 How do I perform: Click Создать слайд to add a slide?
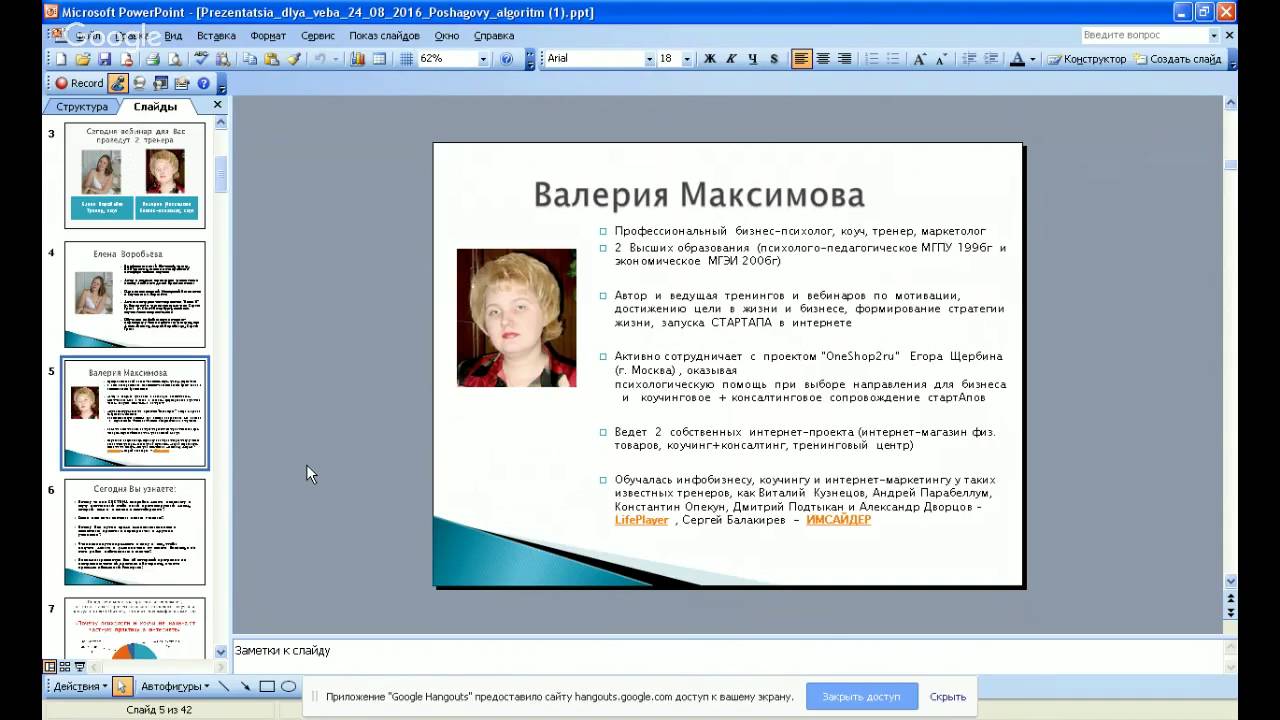click(1177, 59)
